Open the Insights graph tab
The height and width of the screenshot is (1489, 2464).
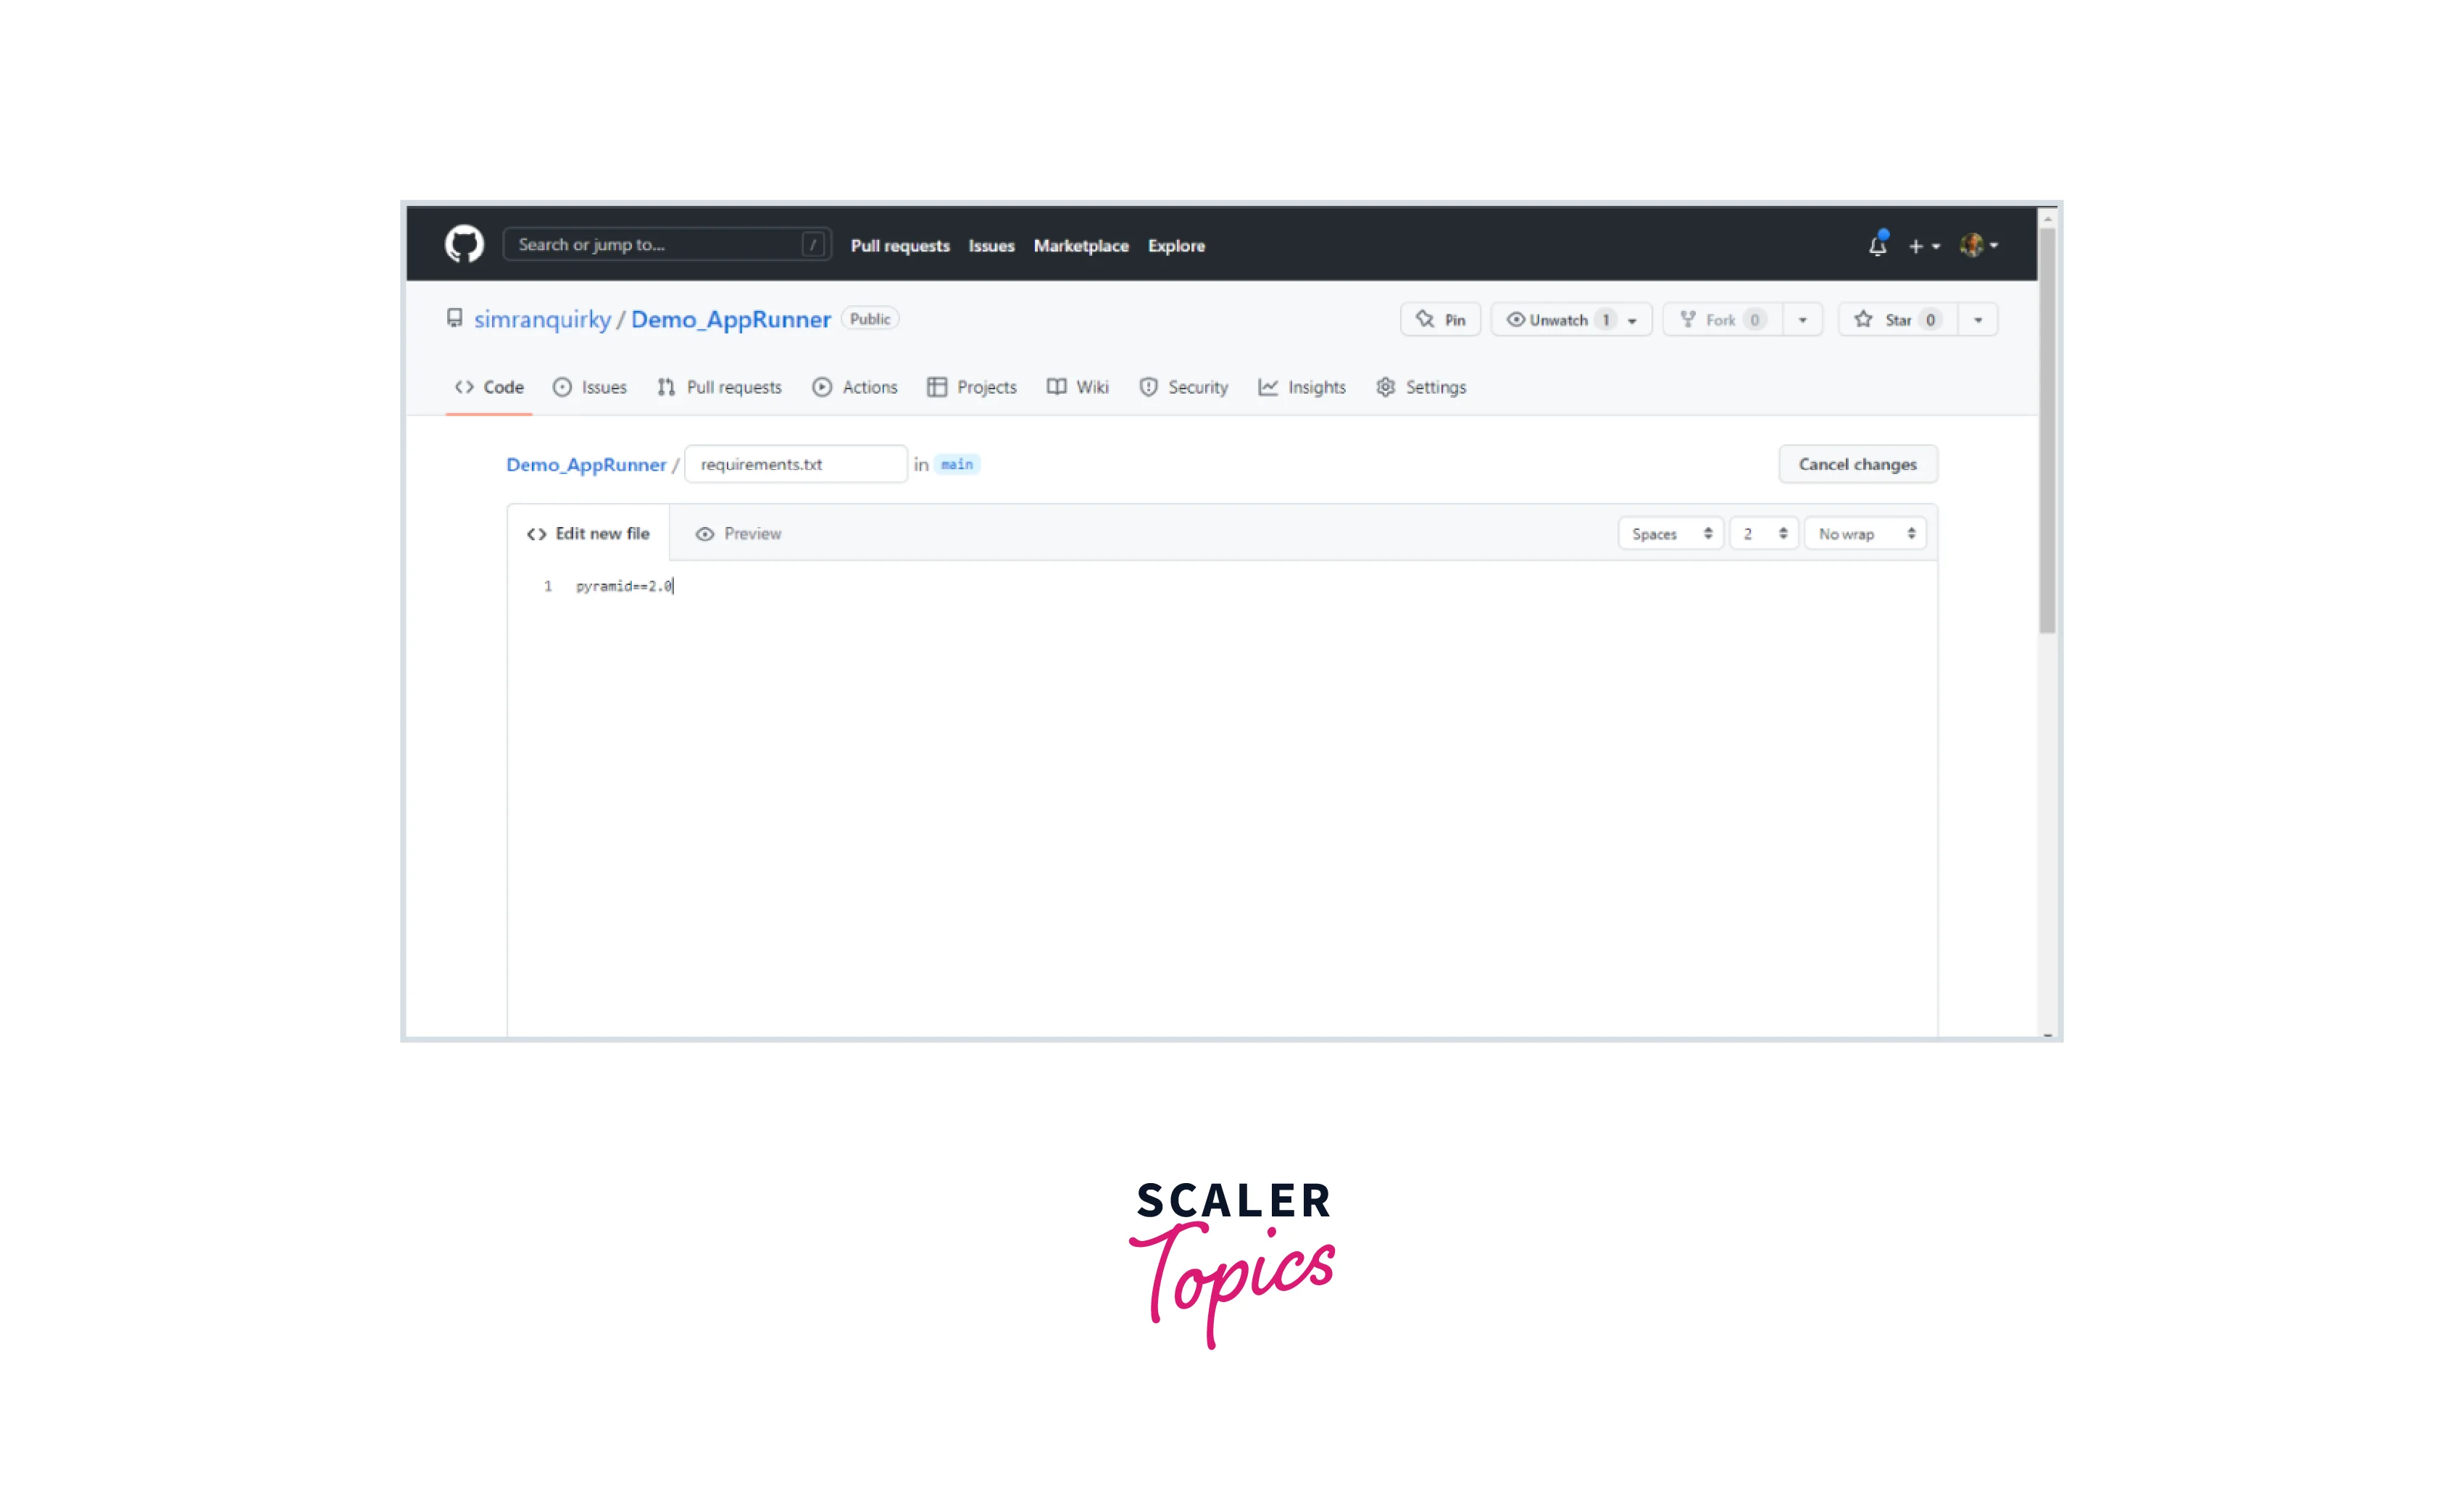point(1302,387)
